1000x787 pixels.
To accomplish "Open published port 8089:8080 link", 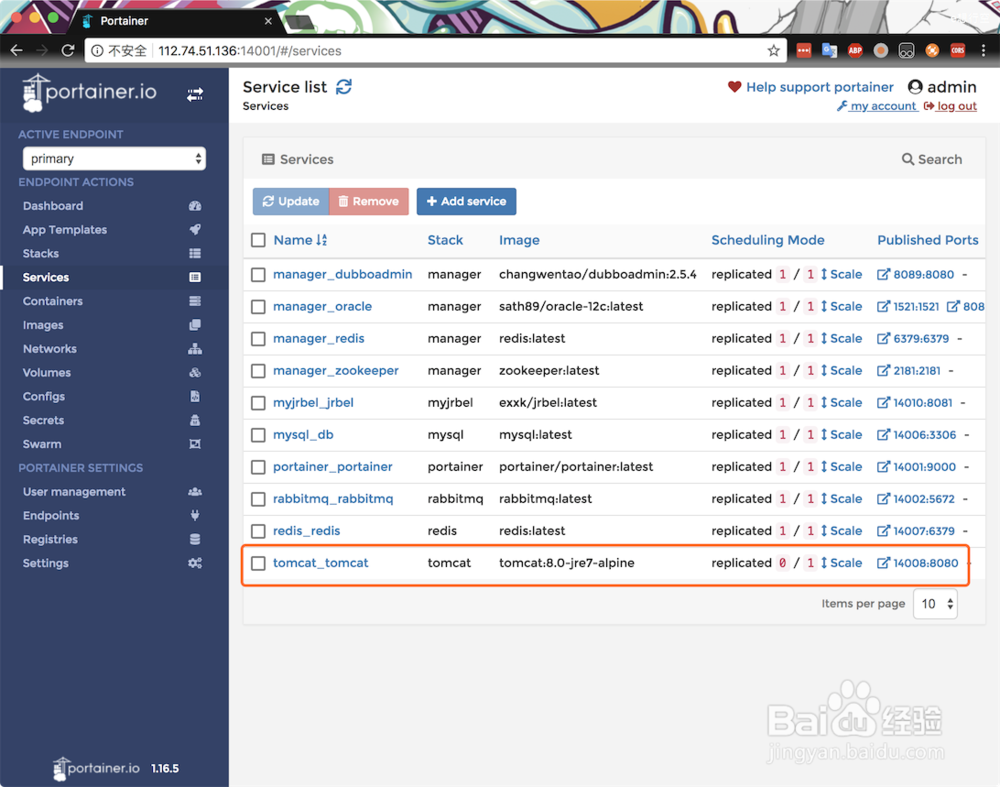I will [x=916, y=274].
